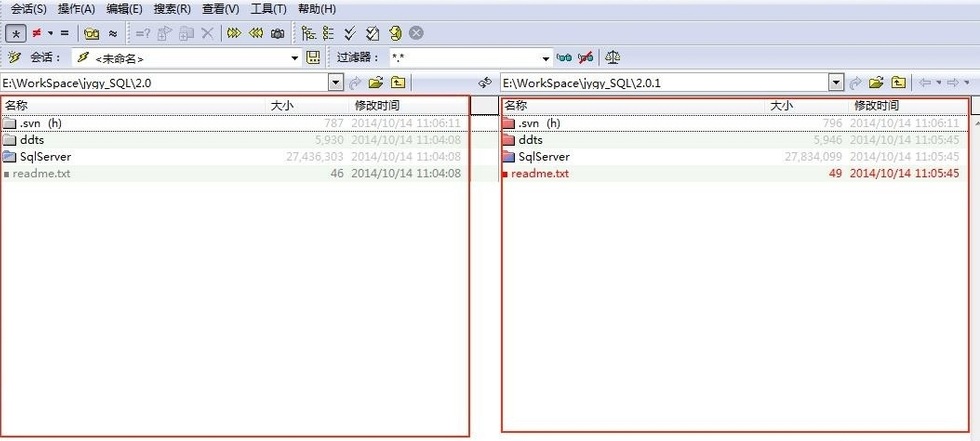Click the Sessions lightning icon left of 会话
Image resolution: width=980 pixels, height=441 pixels.
(x=14, y=57)
